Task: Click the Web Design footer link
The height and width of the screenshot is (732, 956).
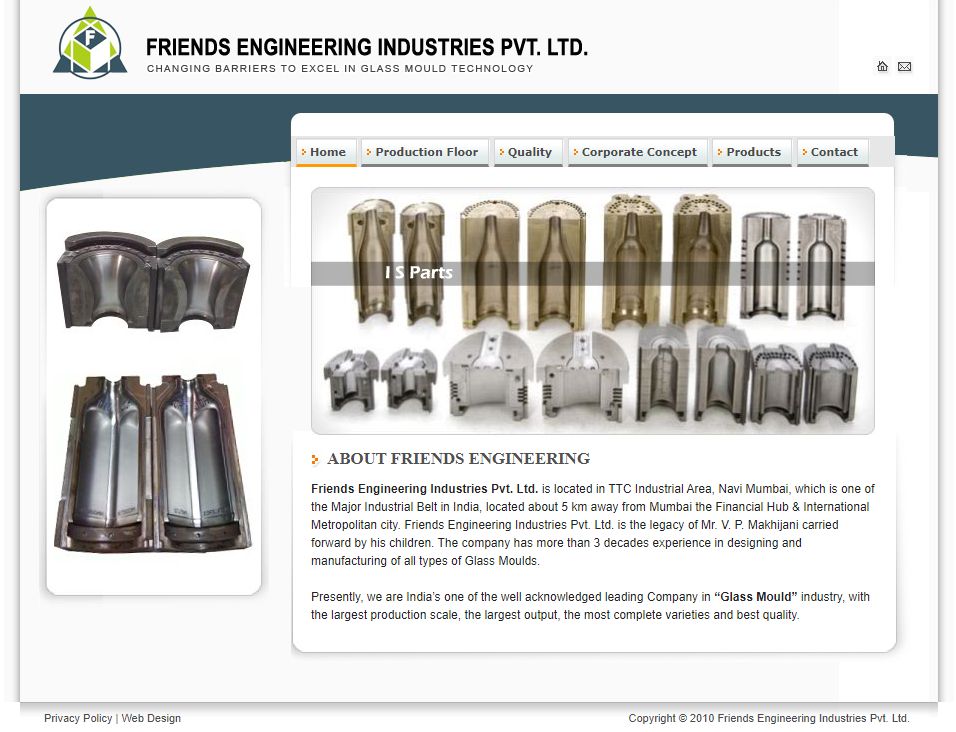Action: [x=151, y=718]
